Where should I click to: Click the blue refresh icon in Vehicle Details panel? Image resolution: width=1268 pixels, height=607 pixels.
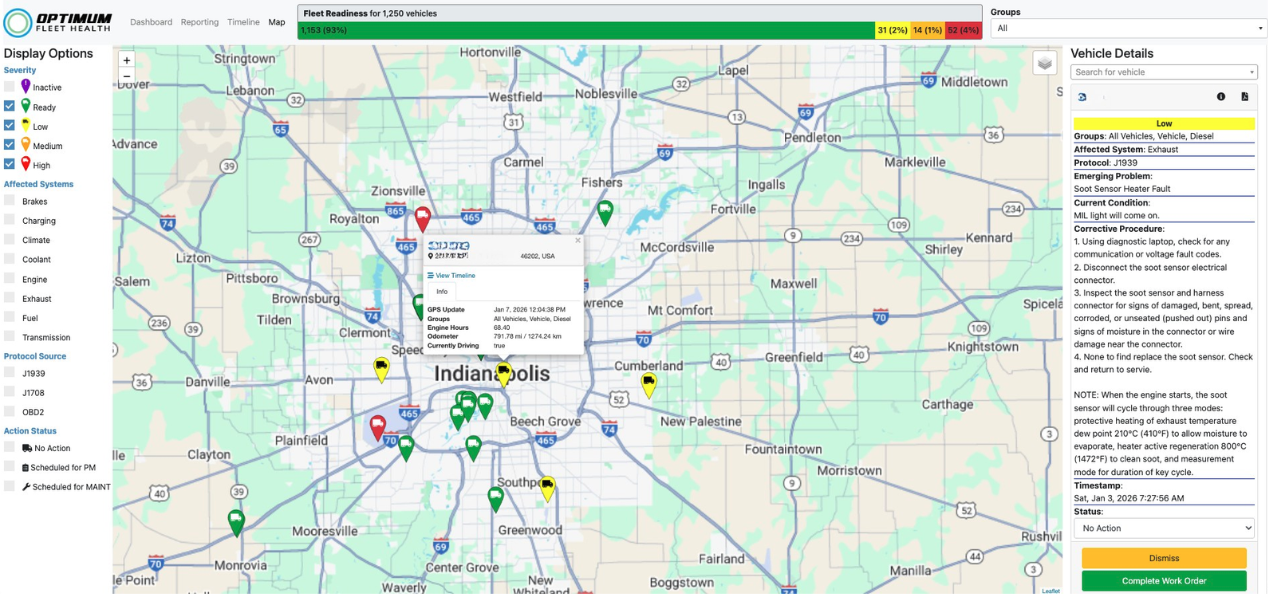click(1082, 96)
